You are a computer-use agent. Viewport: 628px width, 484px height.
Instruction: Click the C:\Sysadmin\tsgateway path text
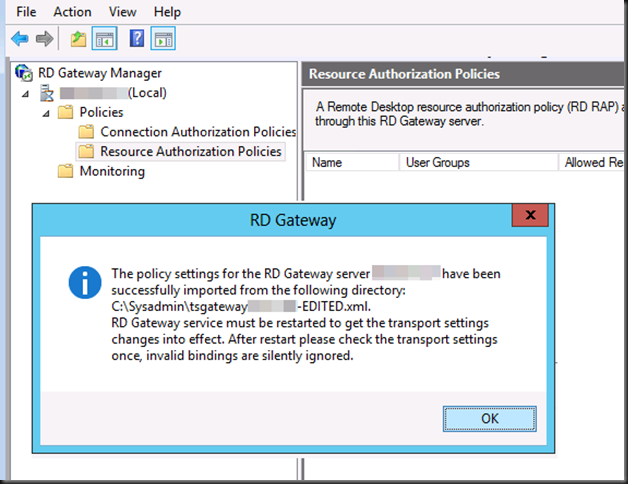coord(241,307)
